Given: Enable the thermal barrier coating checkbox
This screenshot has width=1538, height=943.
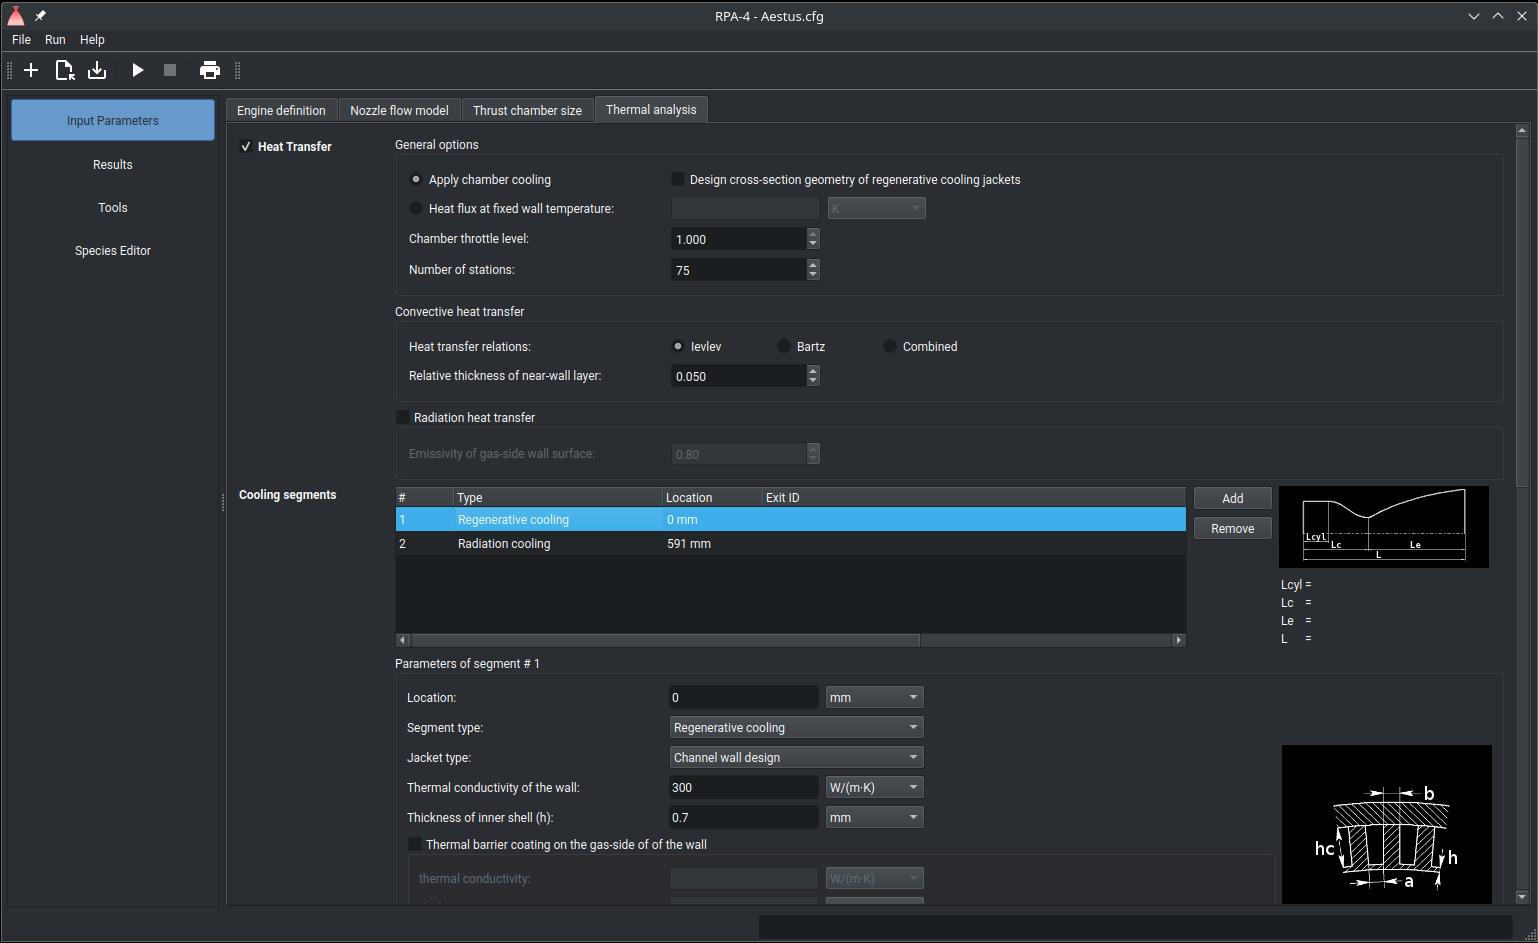Looking at the screenshot, I should [415, 845].
